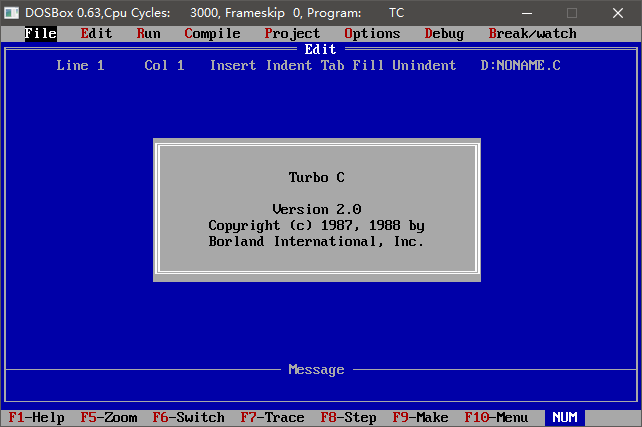
Task: Open the Debug menu
Action: pyautogui.click(x=444, y=33)
